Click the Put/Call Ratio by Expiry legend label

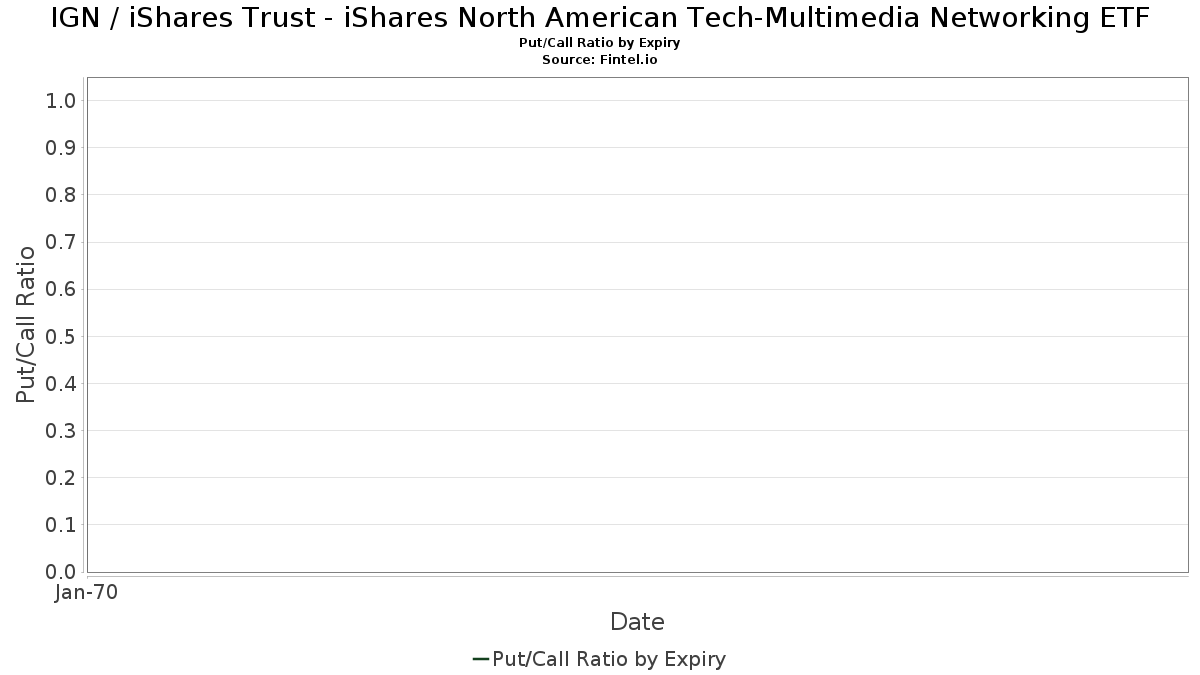(609, 659)
